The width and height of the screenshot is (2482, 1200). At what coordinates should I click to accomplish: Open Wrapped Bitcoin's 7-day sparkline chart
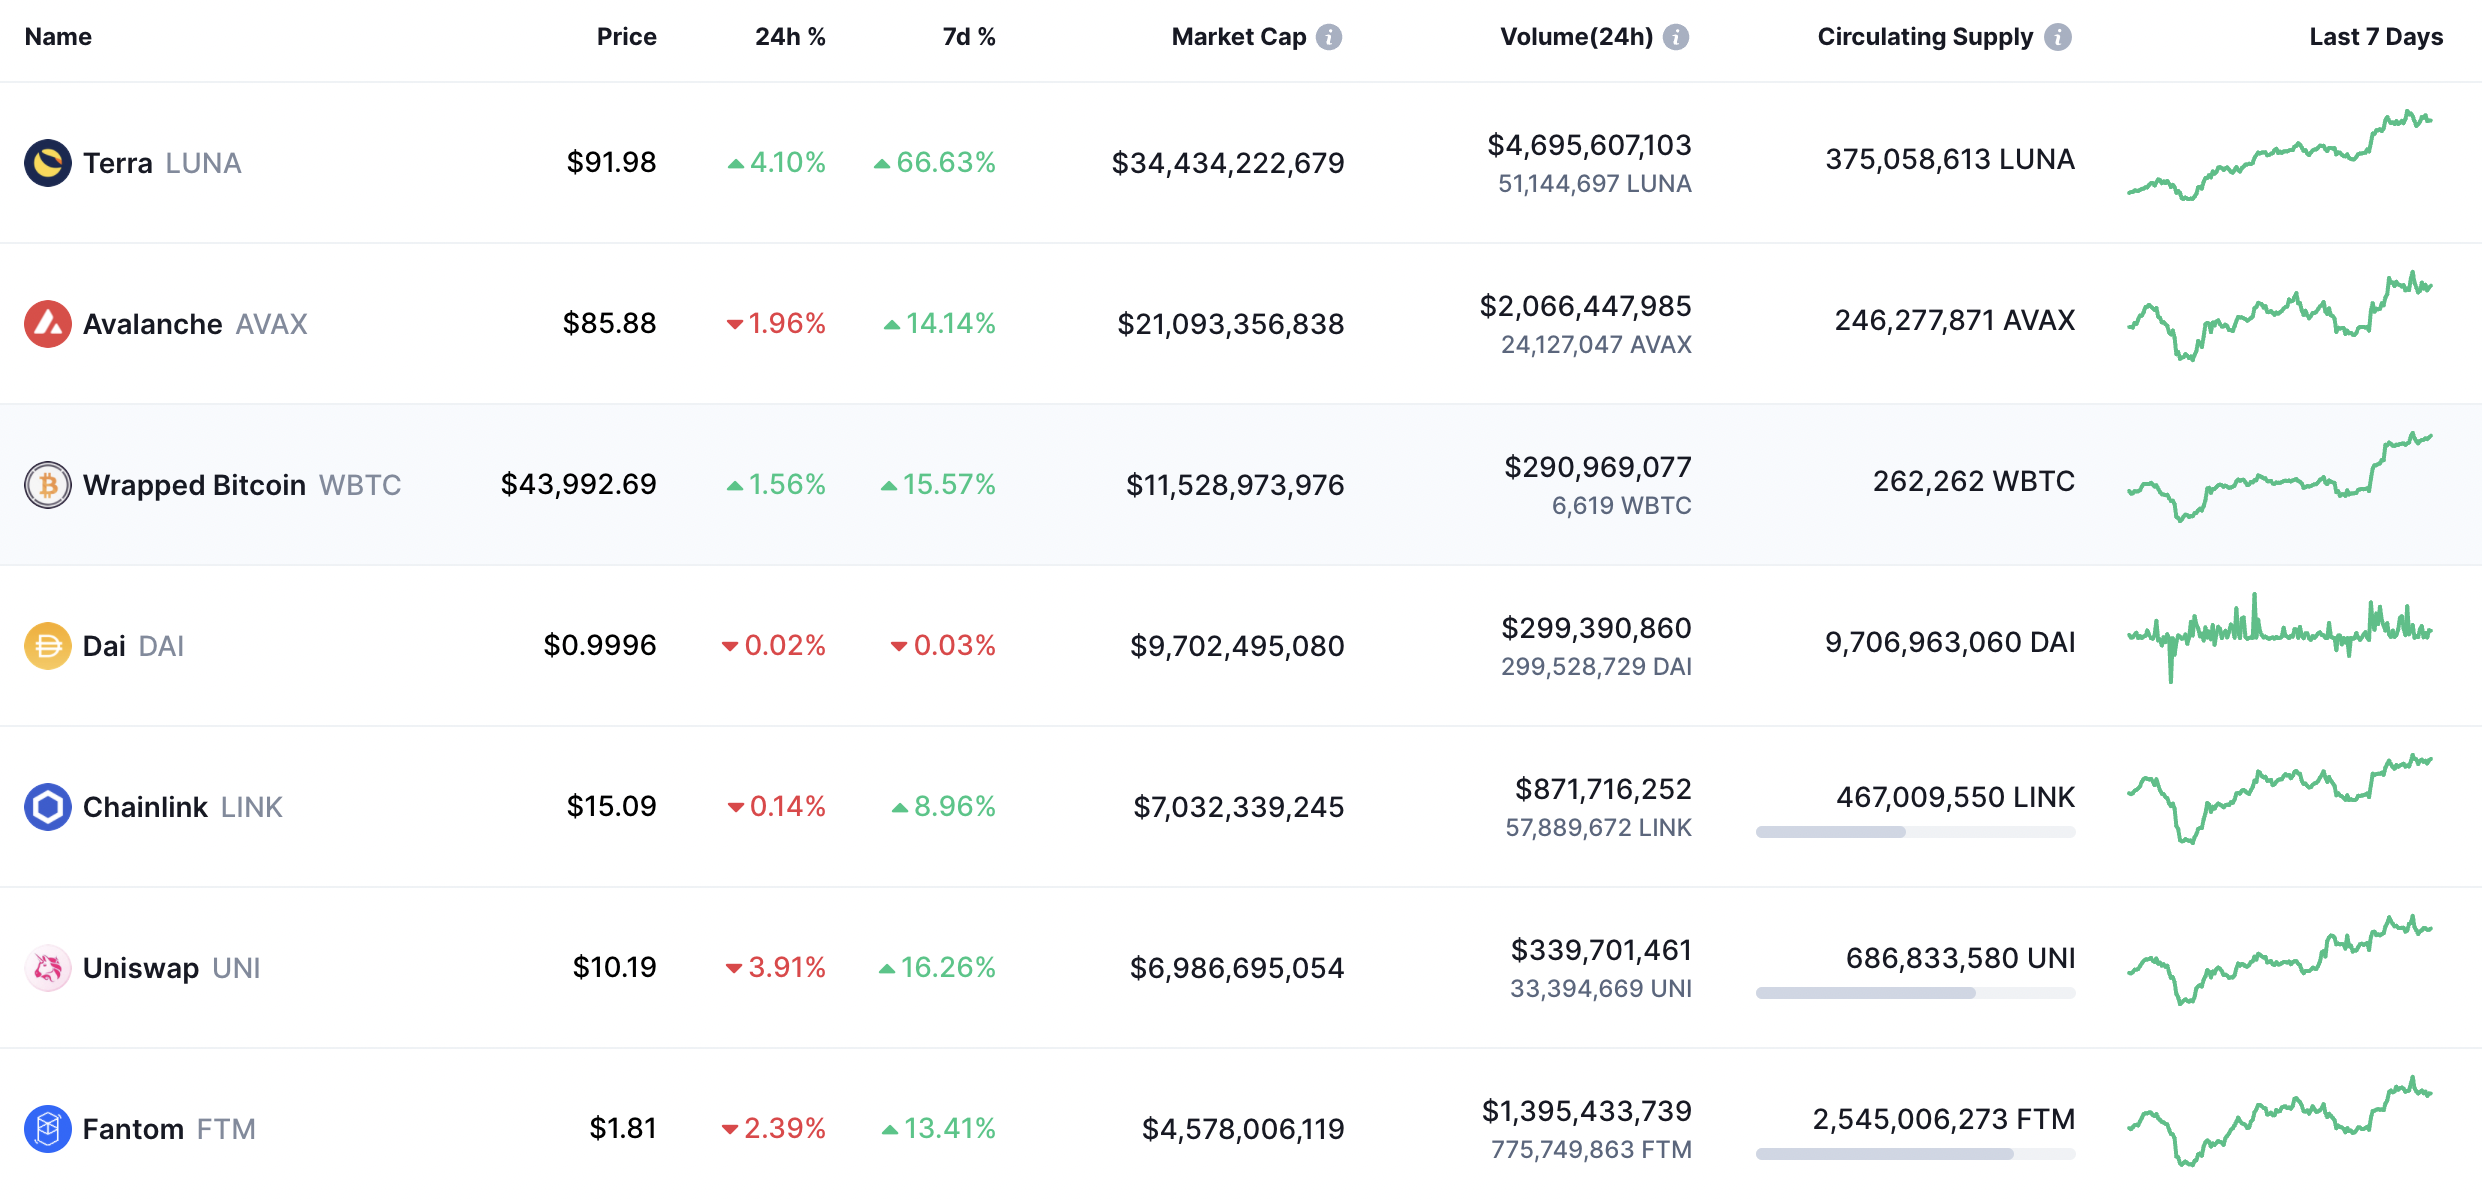[x=2280, y=477]
